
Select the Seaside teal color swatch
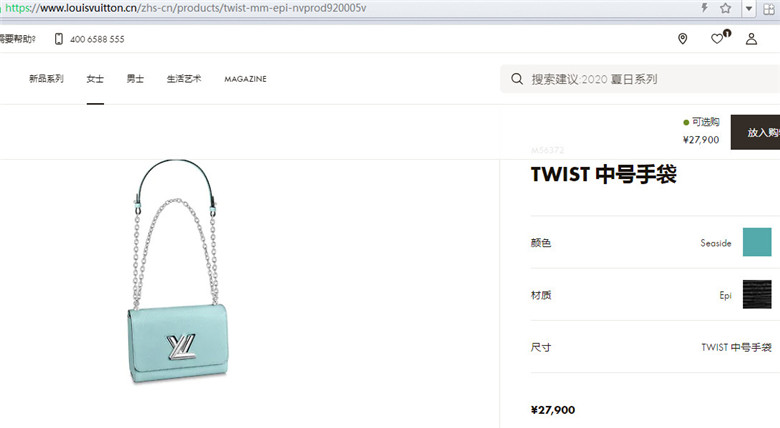(x=757, y=242)
